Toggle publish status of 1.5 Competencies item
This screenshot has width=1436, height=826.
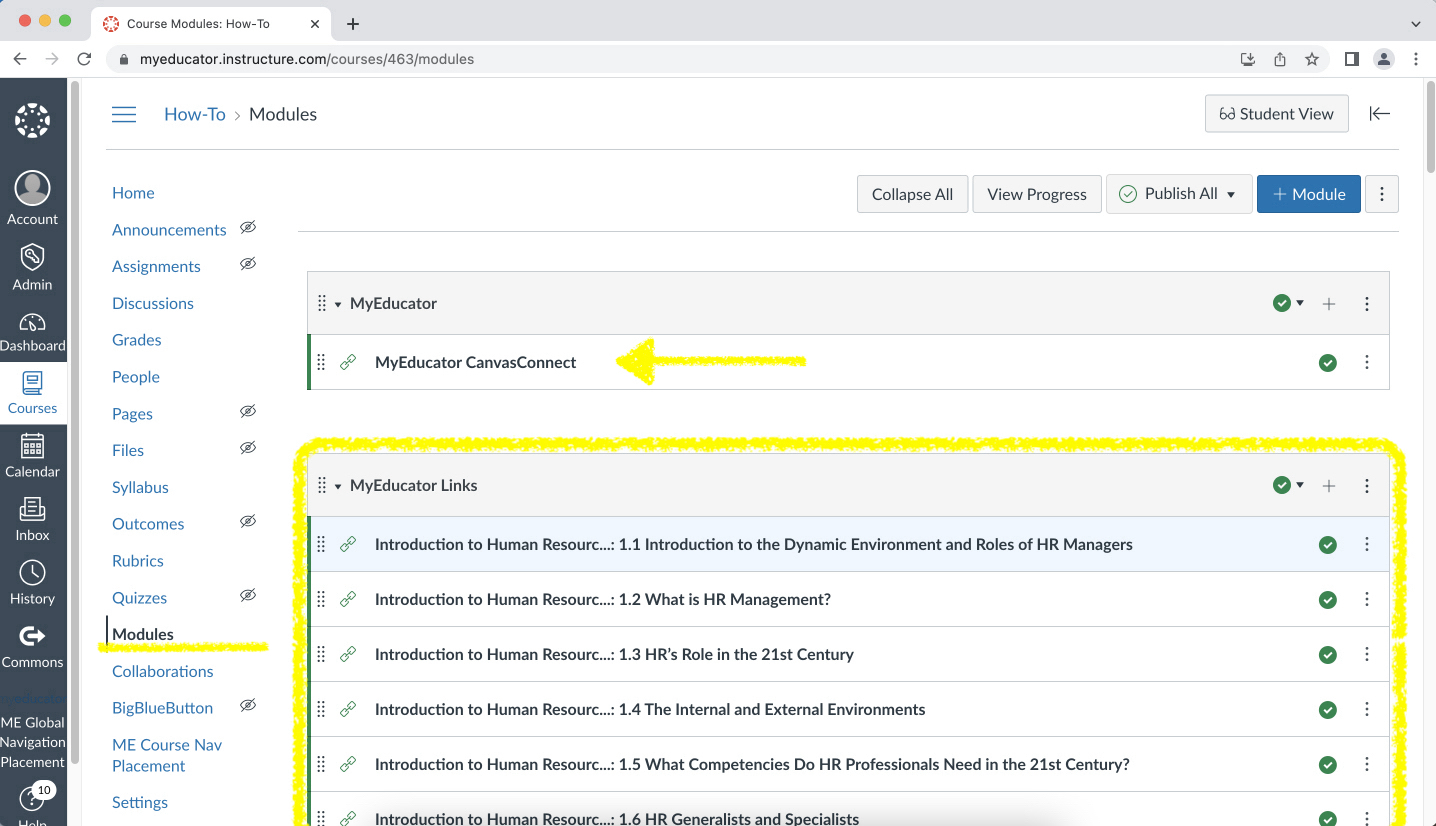click(1328, 765)
